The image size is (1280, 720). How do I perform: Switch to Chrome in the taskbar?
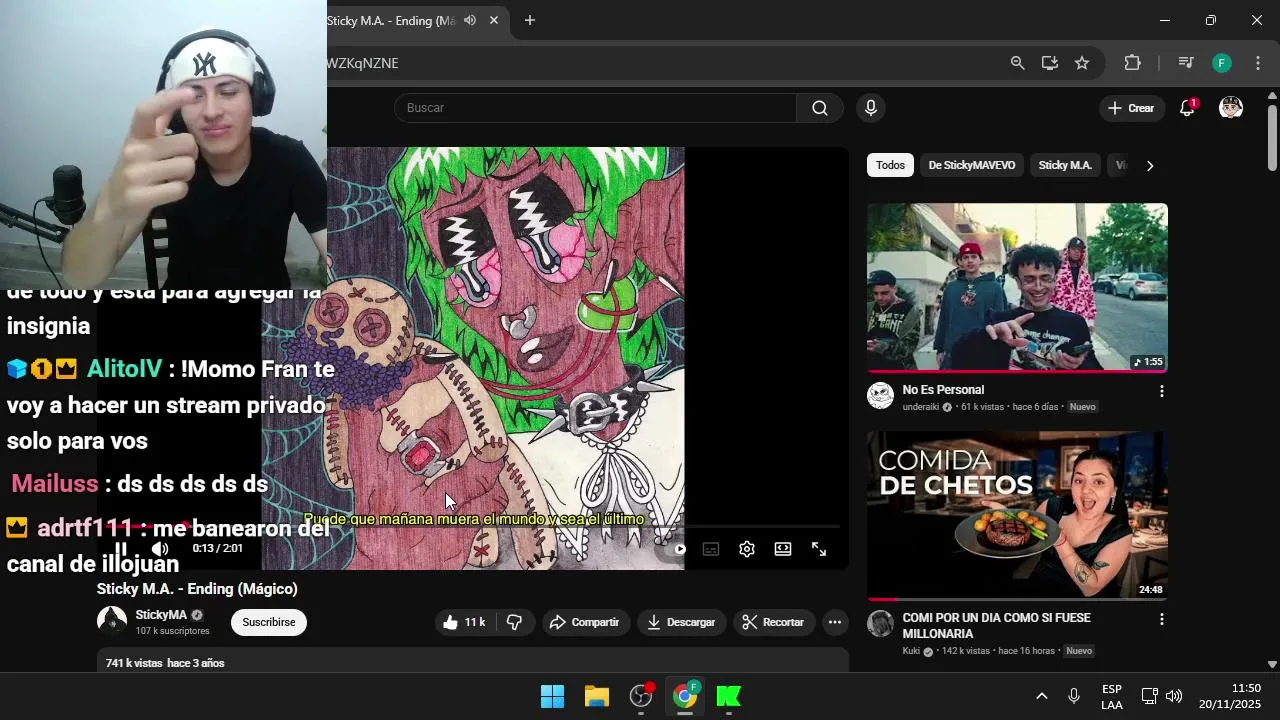point(685,696)
